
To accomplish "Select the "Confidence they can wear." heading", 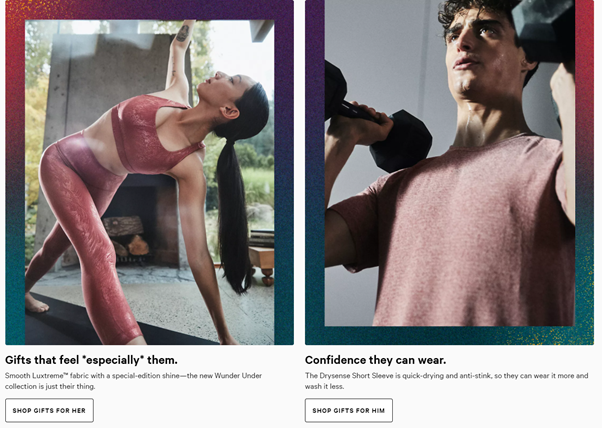I will [x=375, y=360].
